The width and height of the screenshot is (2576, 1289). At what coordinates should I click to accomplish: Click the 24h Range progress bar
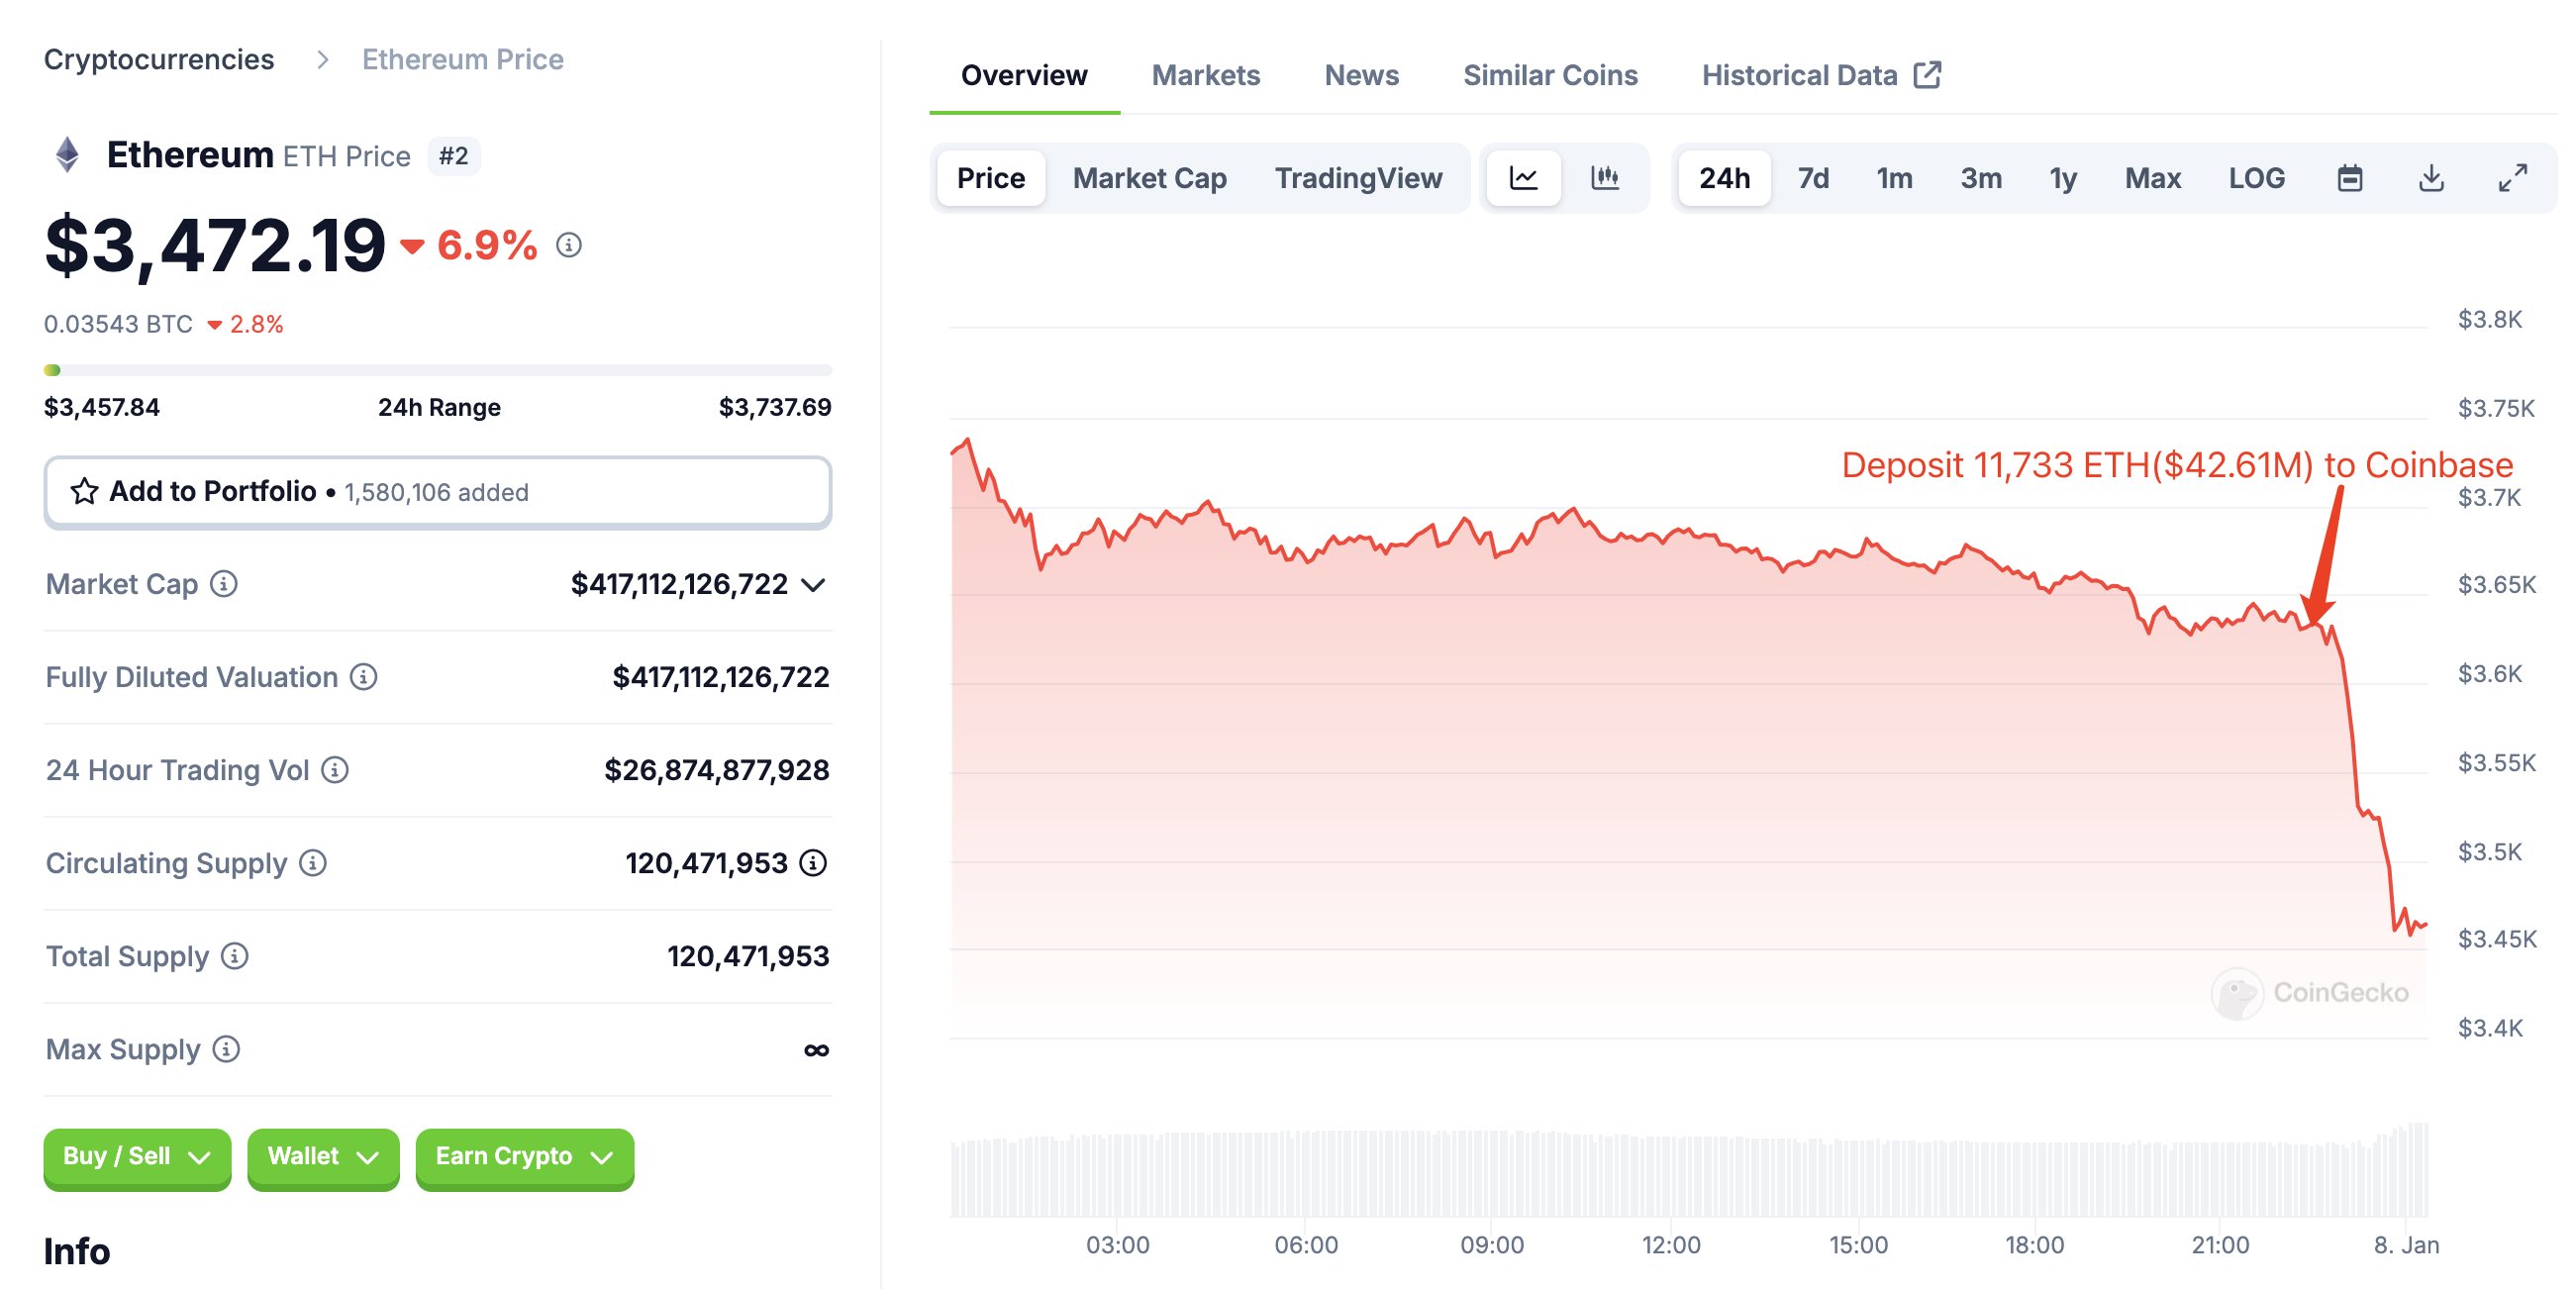coord(437,370)
